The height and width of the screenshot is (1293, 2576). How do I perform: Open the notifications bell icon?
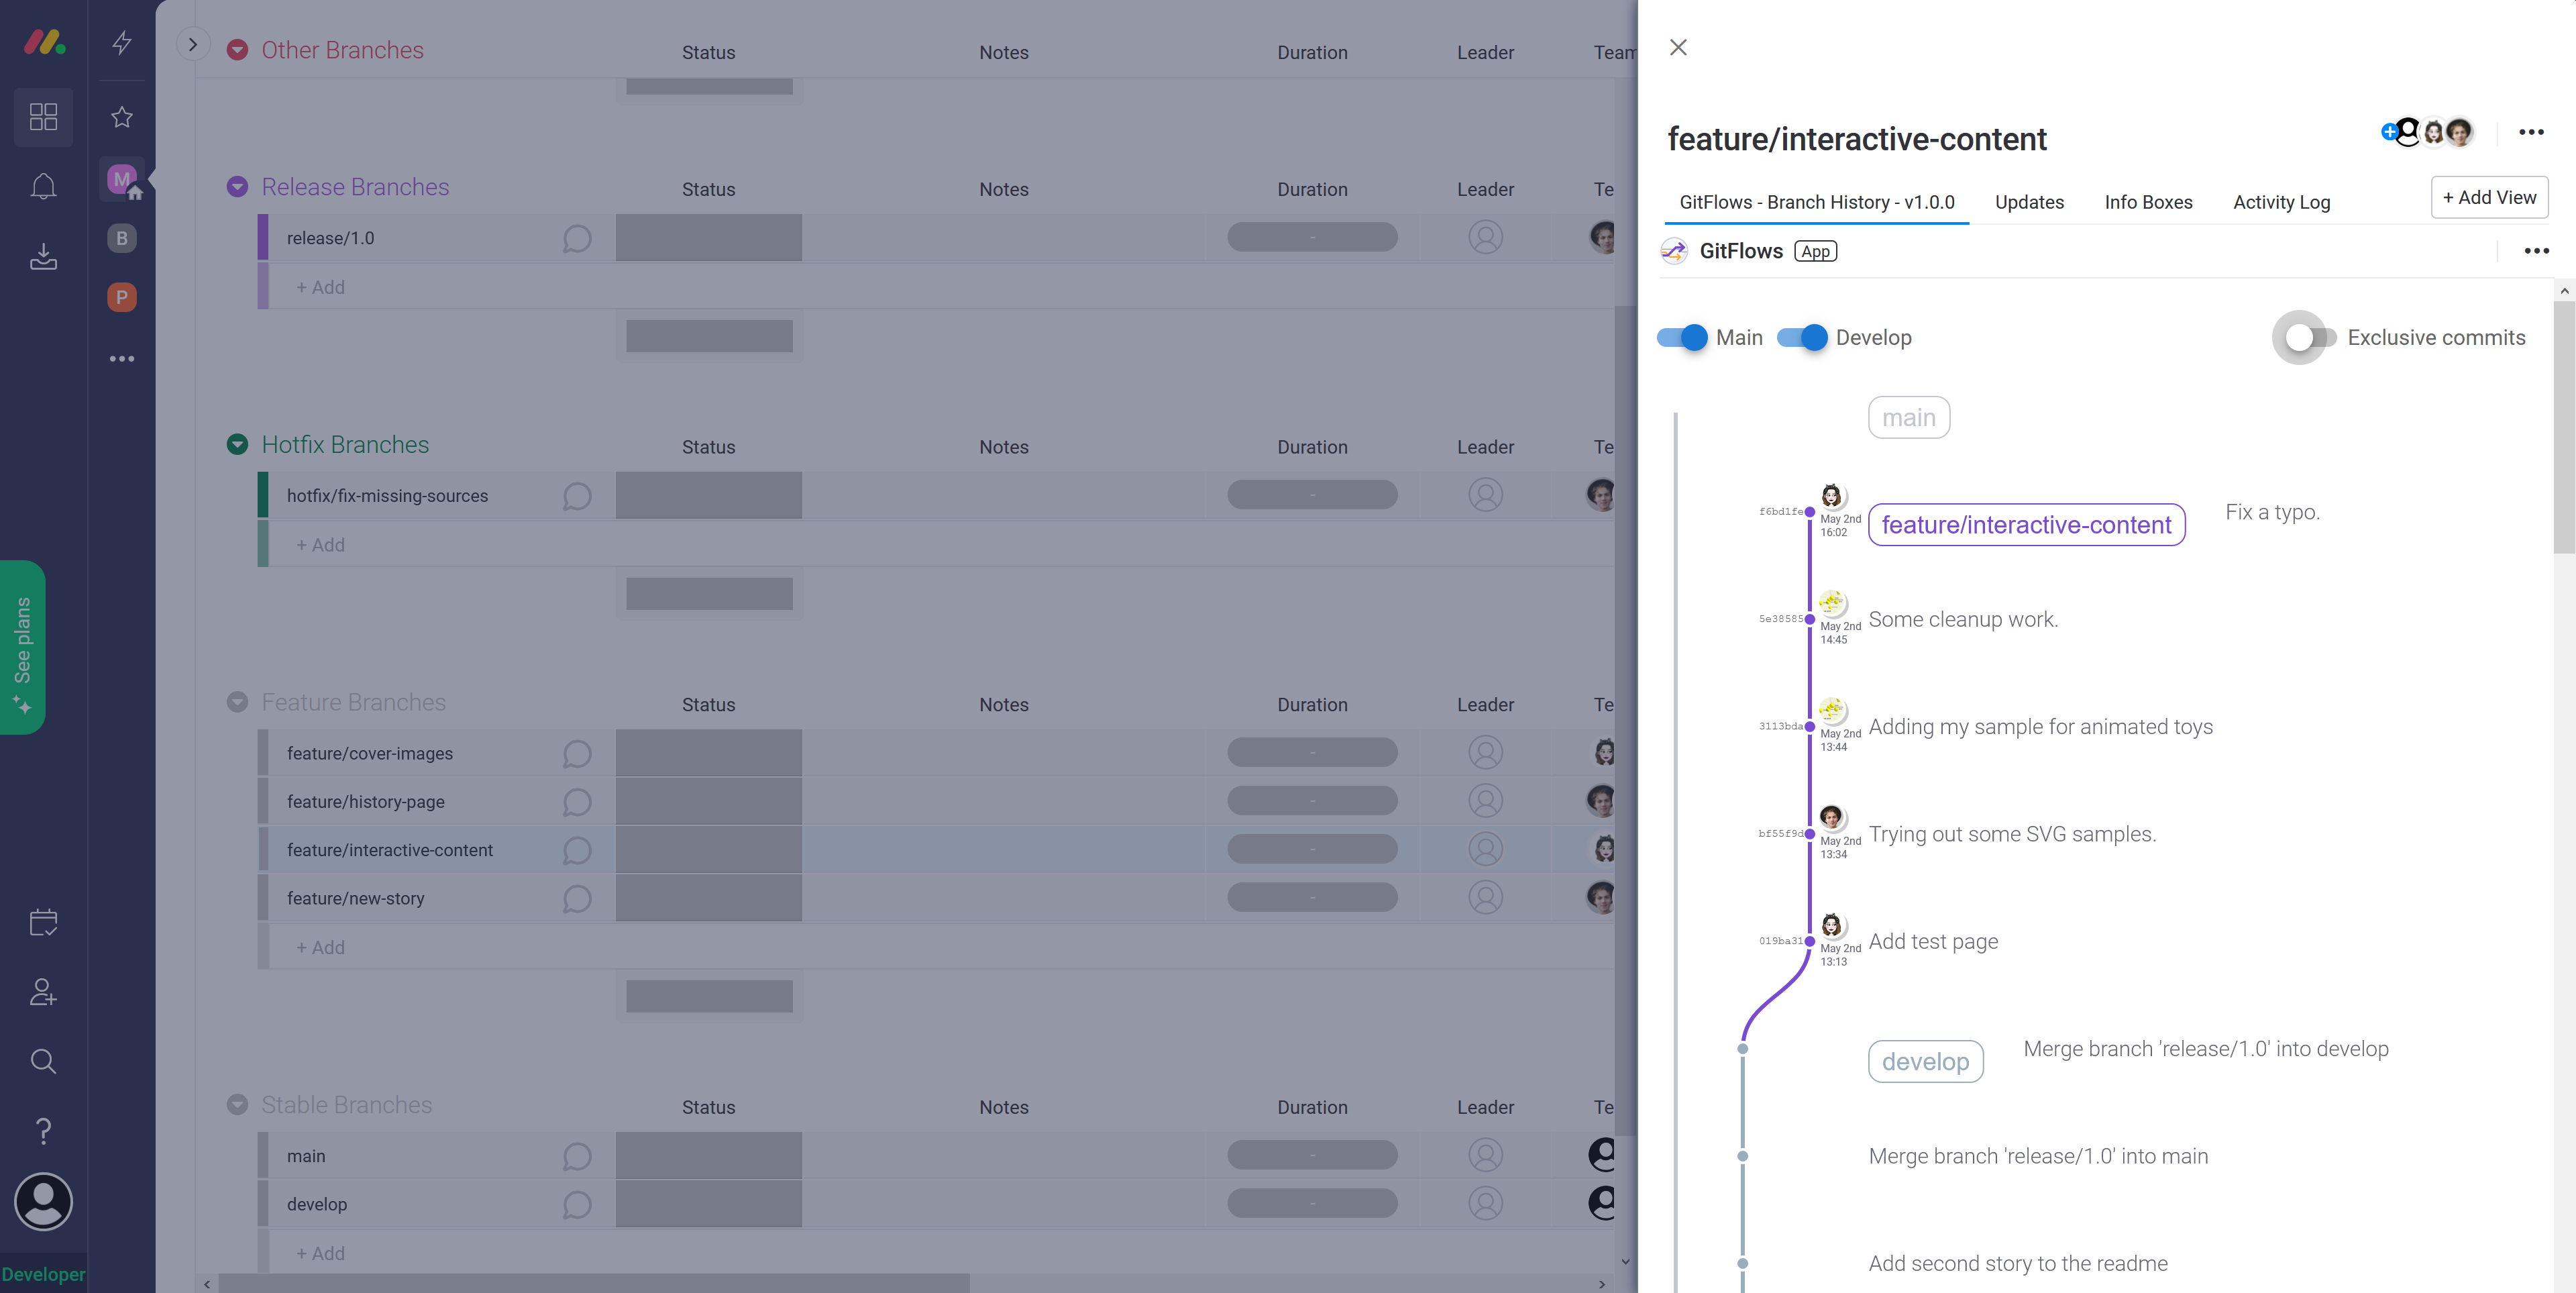click(43, 187)
